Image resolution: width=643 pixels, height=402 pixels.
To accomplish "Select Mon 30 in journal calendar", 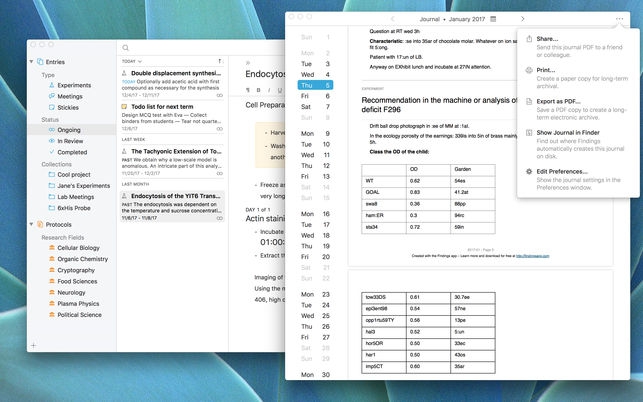I will tap(315, 375).
